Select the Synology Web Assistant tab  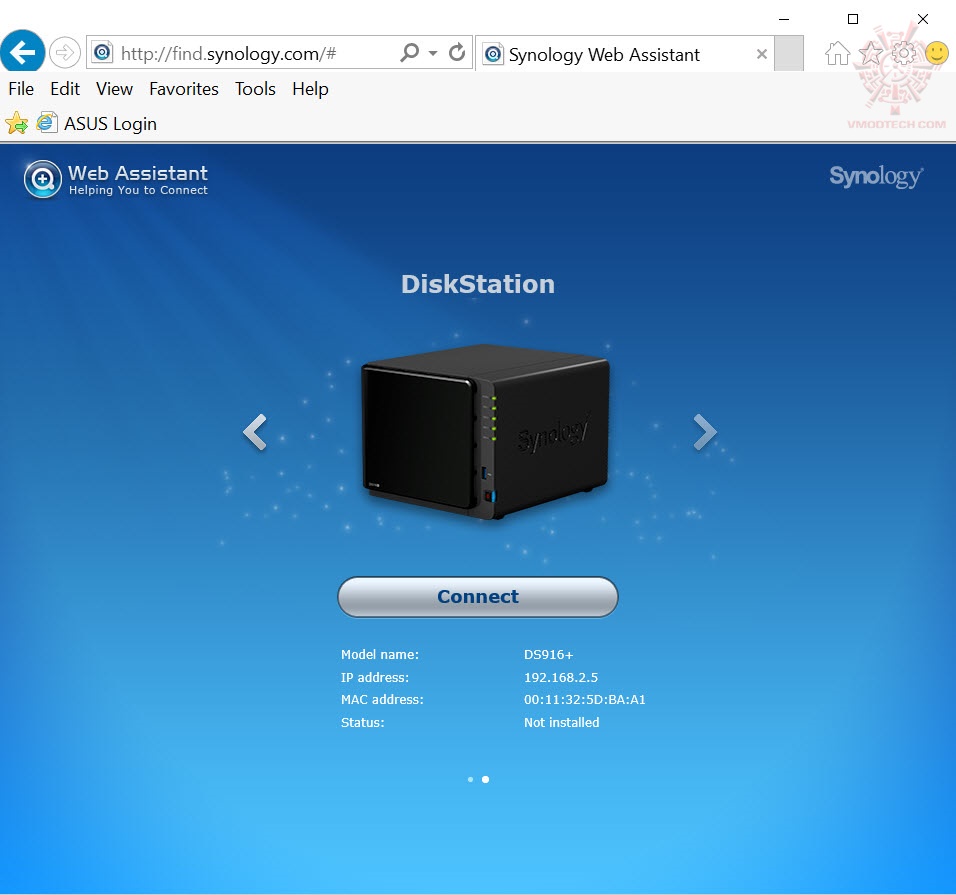coord(625,54)
